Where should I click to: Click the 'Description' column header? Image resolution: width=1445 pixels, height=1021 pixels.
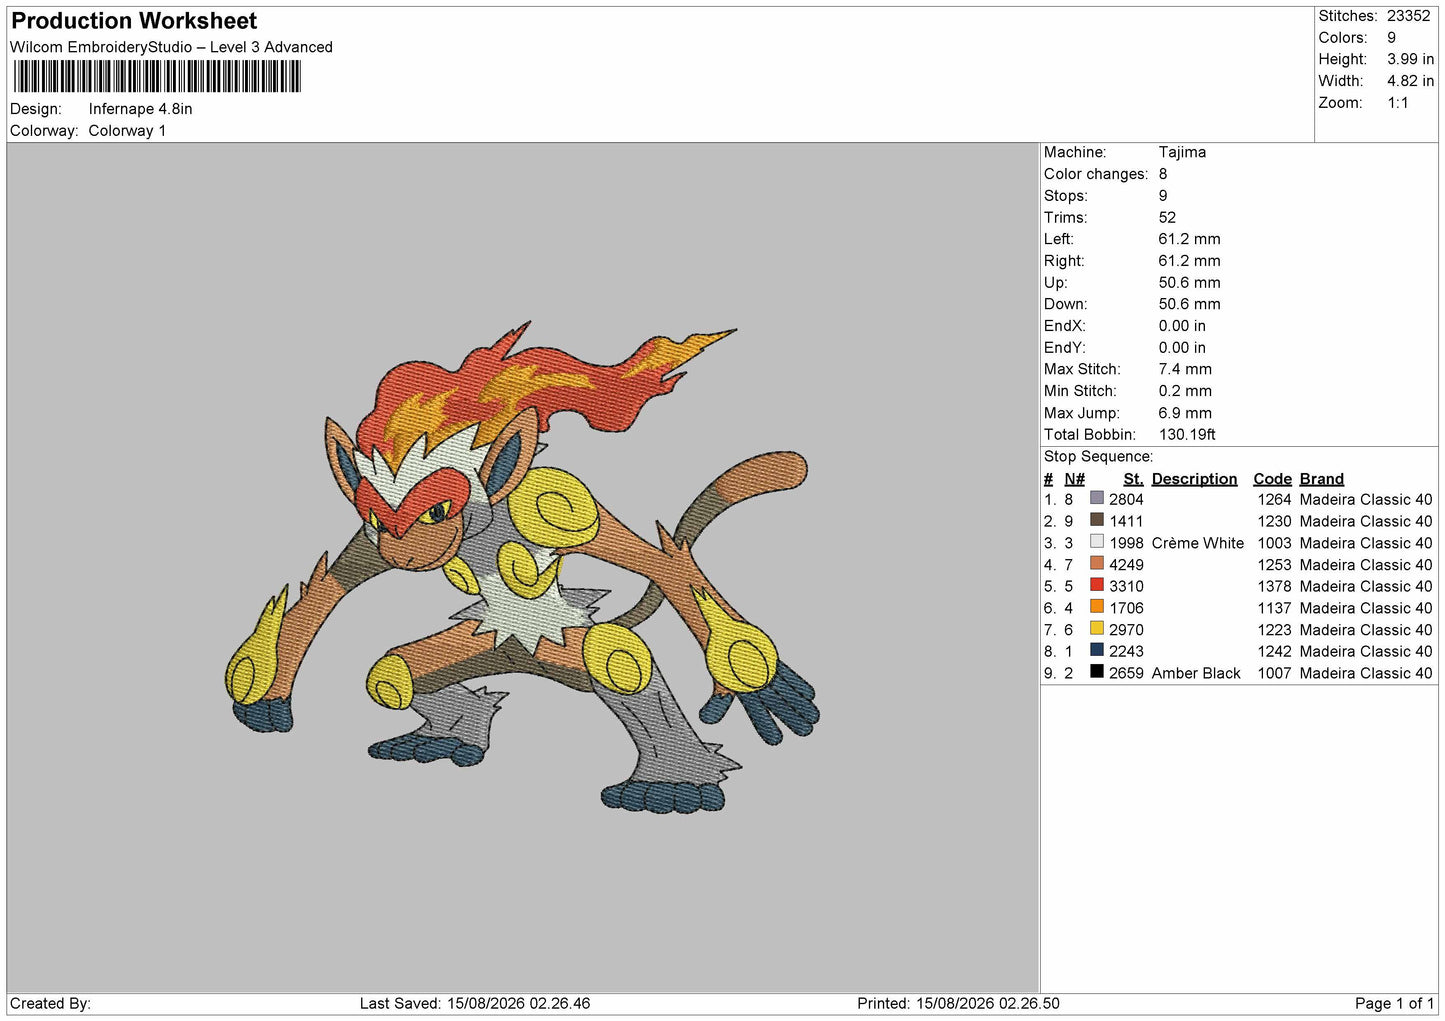point(1194,479)
